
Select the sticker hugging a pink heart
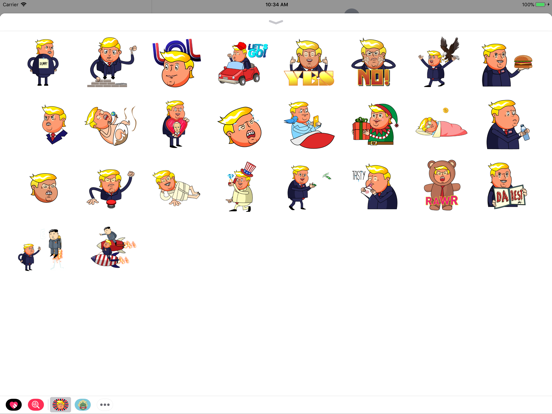175,124
